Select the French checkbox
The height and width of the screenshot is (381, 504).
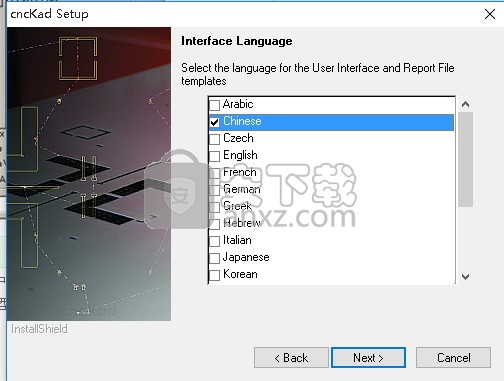pos(214,173)
